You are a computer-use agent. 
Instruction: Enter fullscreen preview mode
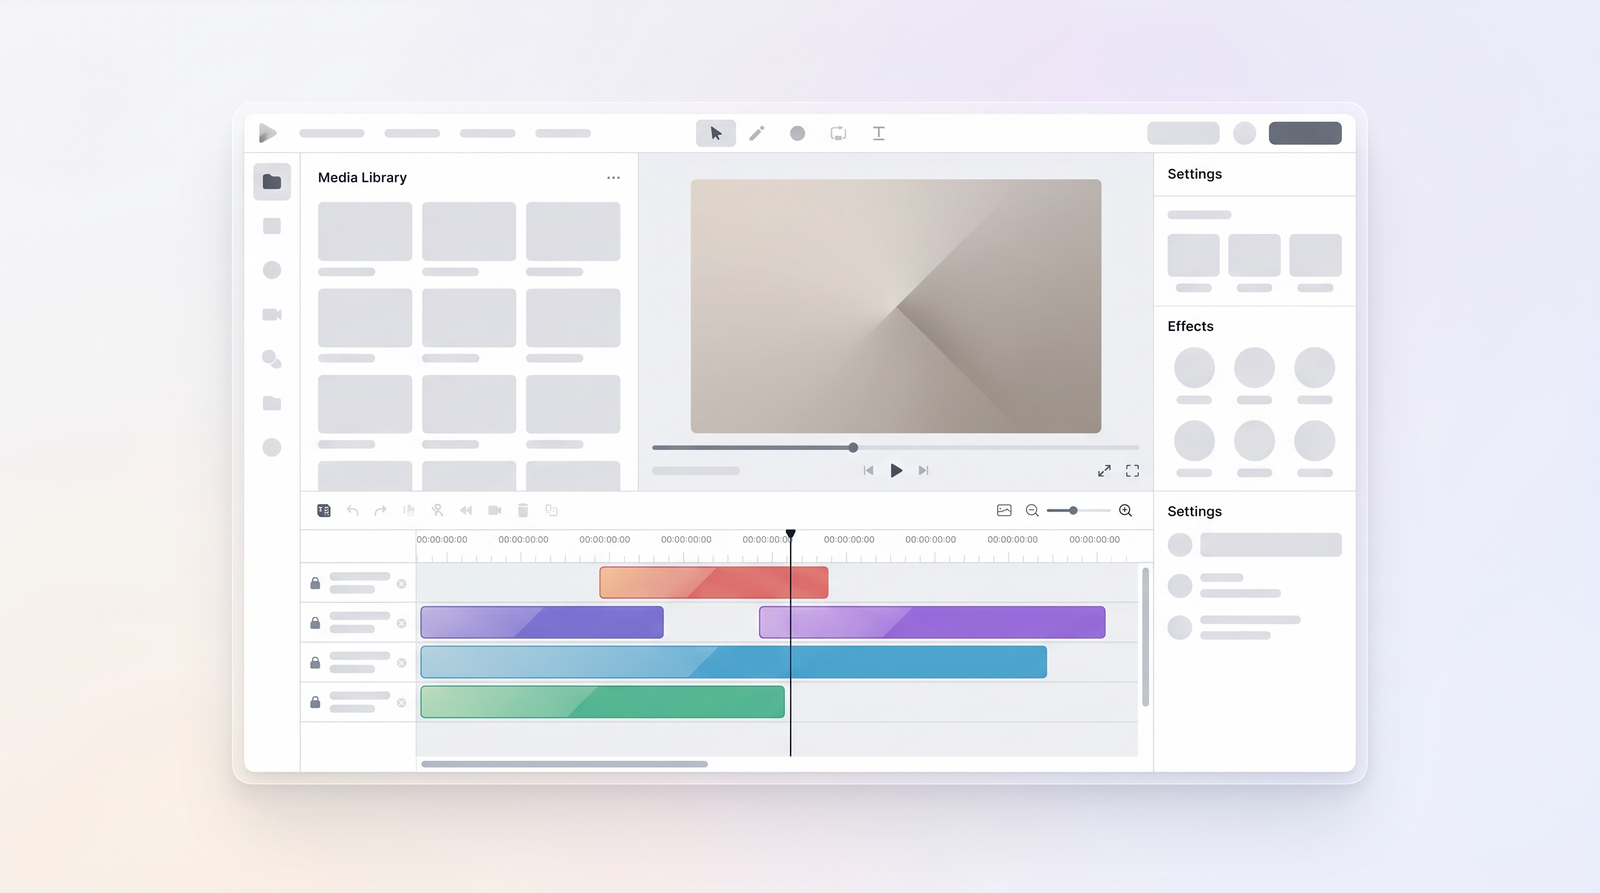(1132, 470)
